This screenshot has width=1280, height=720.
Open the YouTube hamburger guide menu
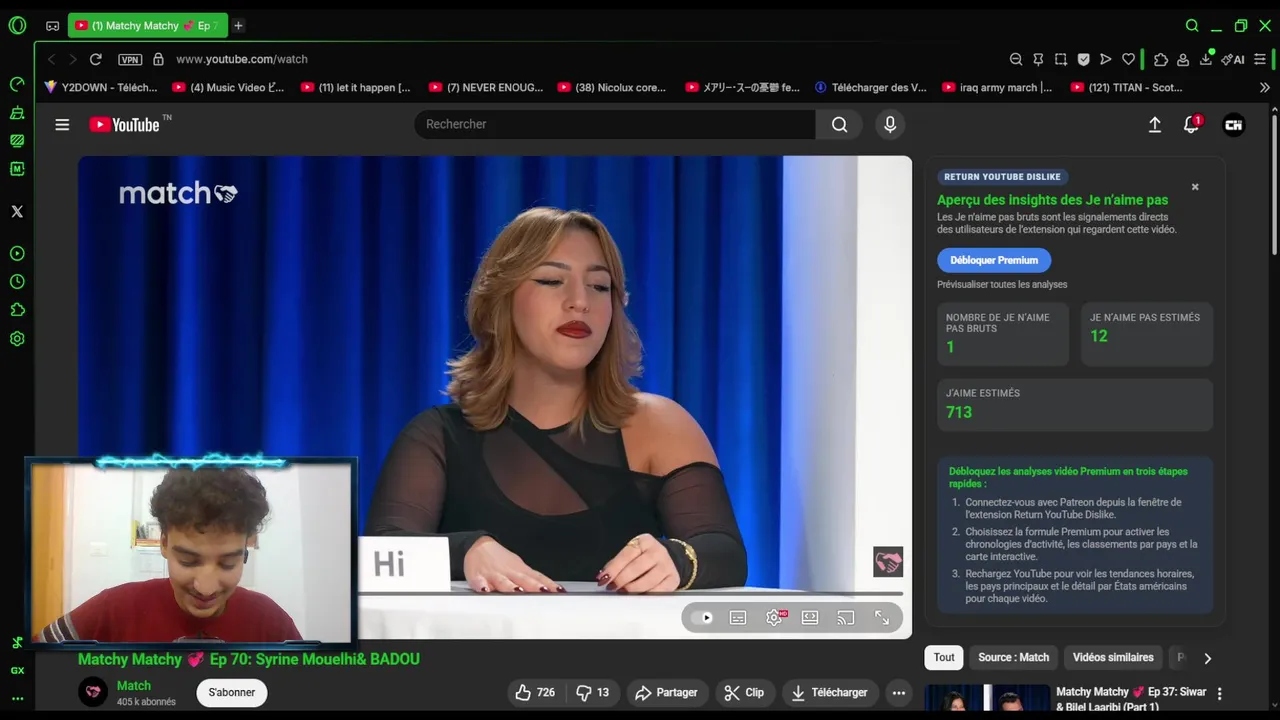tap(62, 125)
